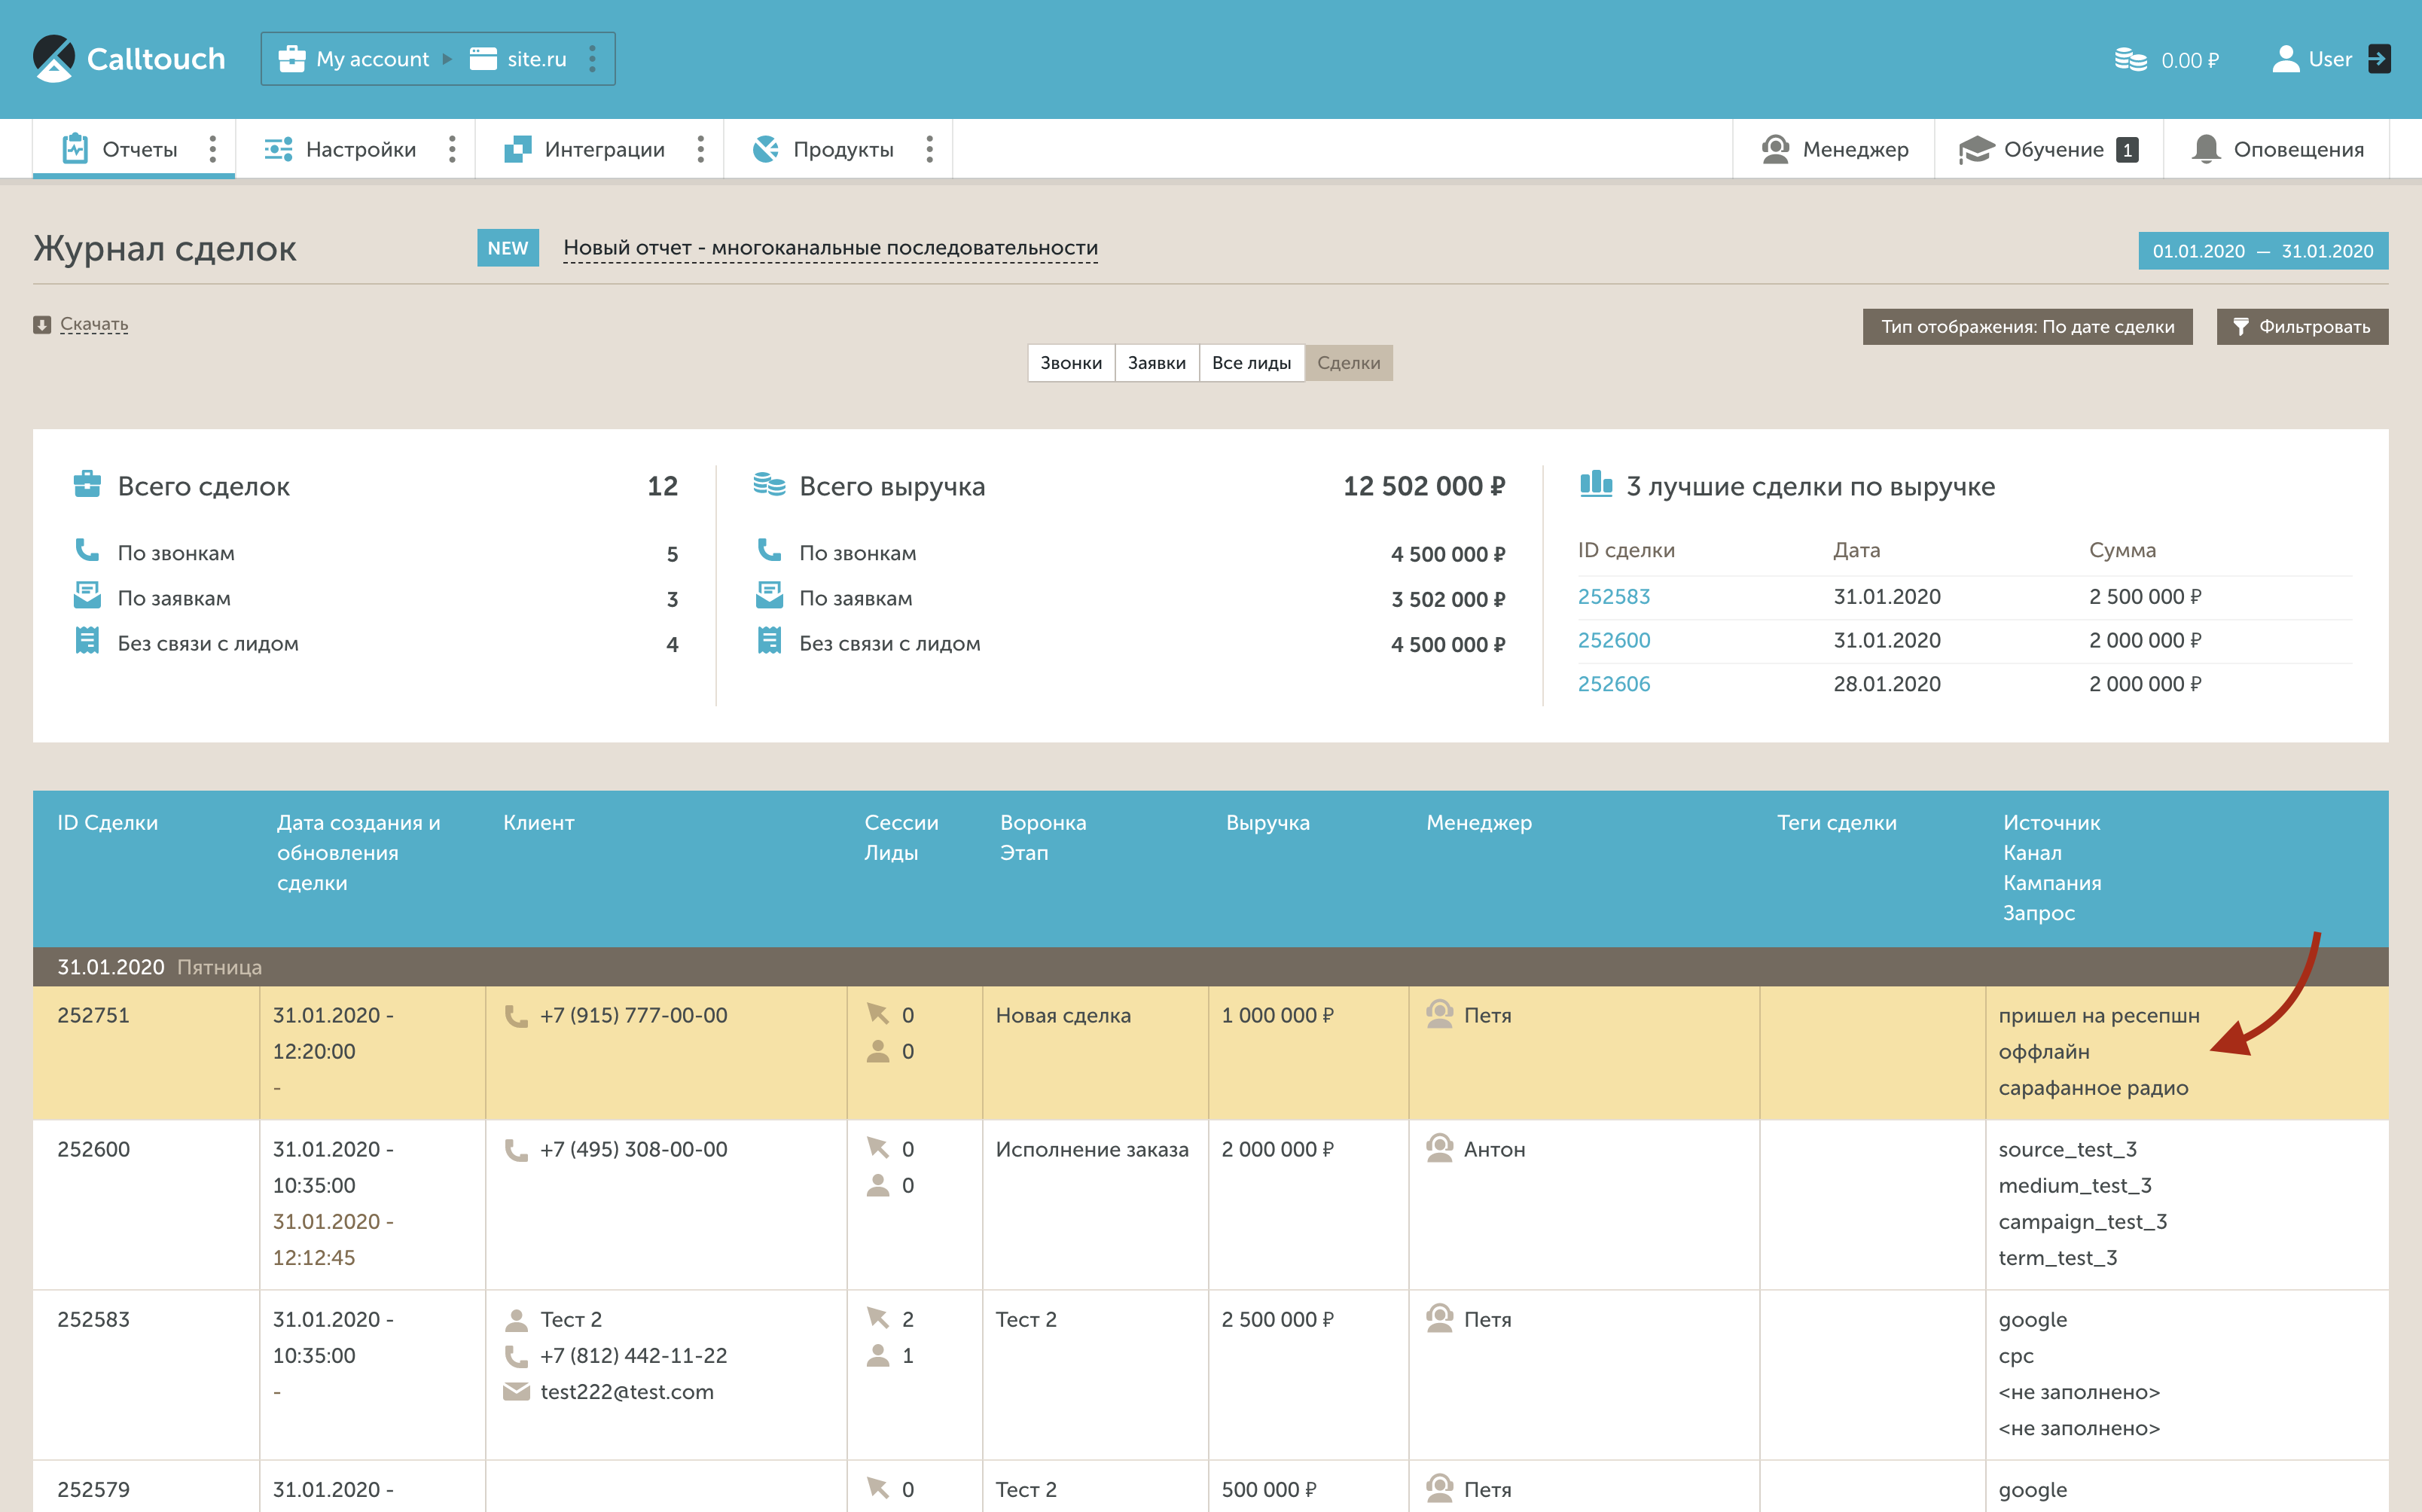This screenshot has height=1512, width=2422.
Task: Click the Выручка column header
Action: point(1268,823)
